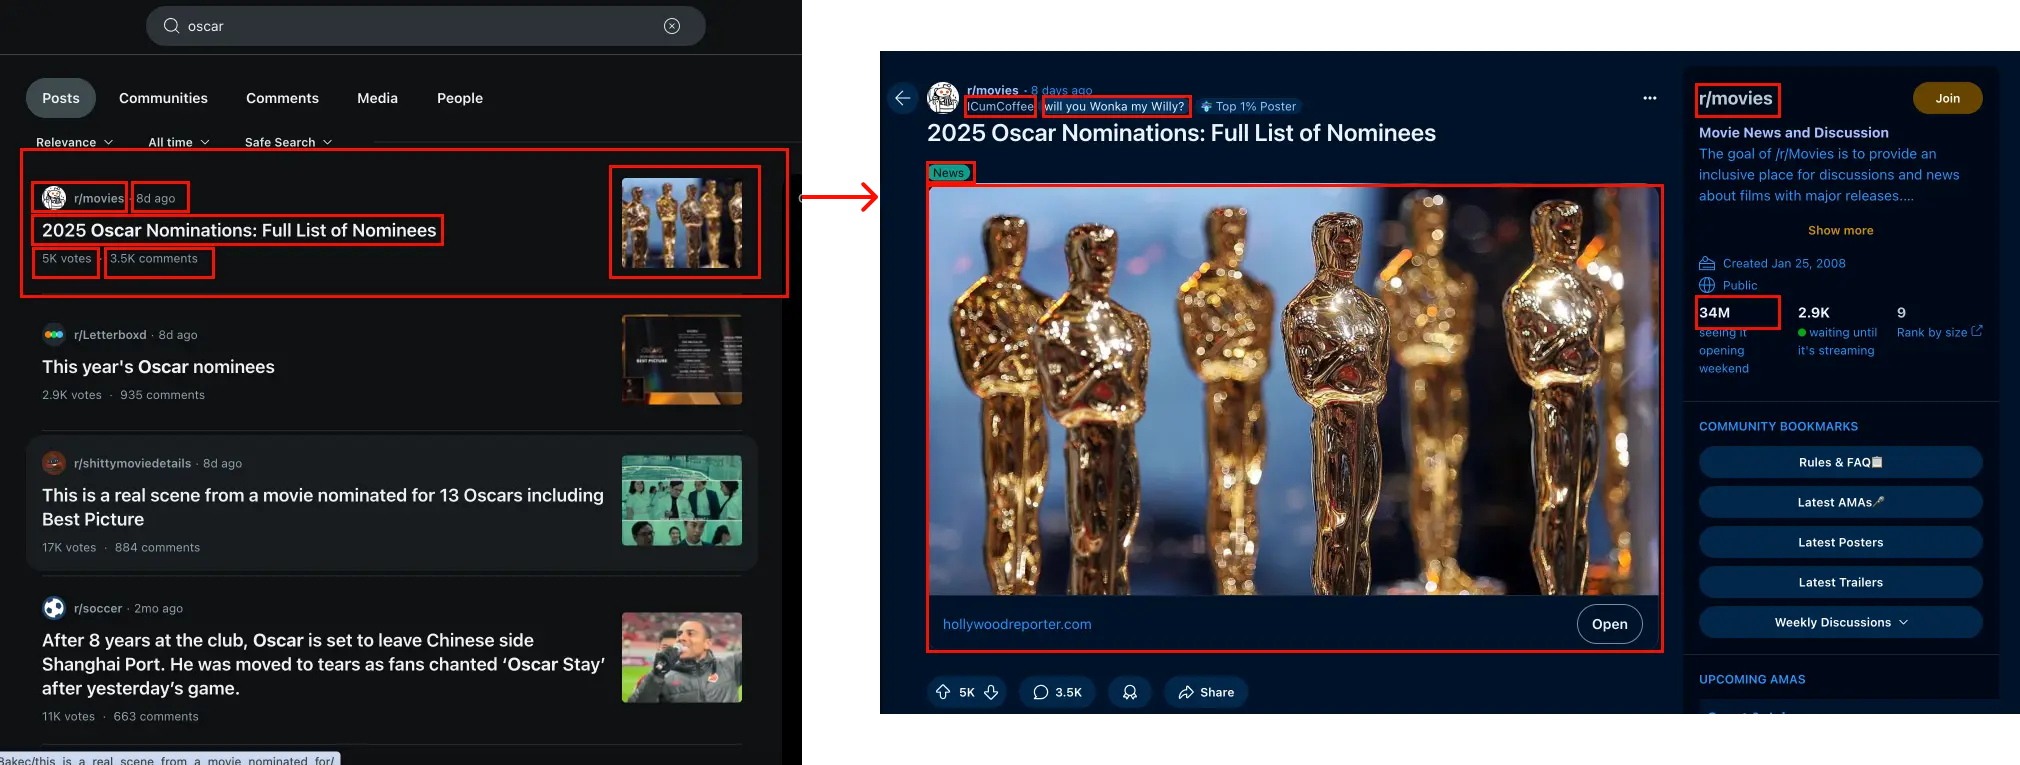
Task: Click the News post flair
Action: click(948, 173)
